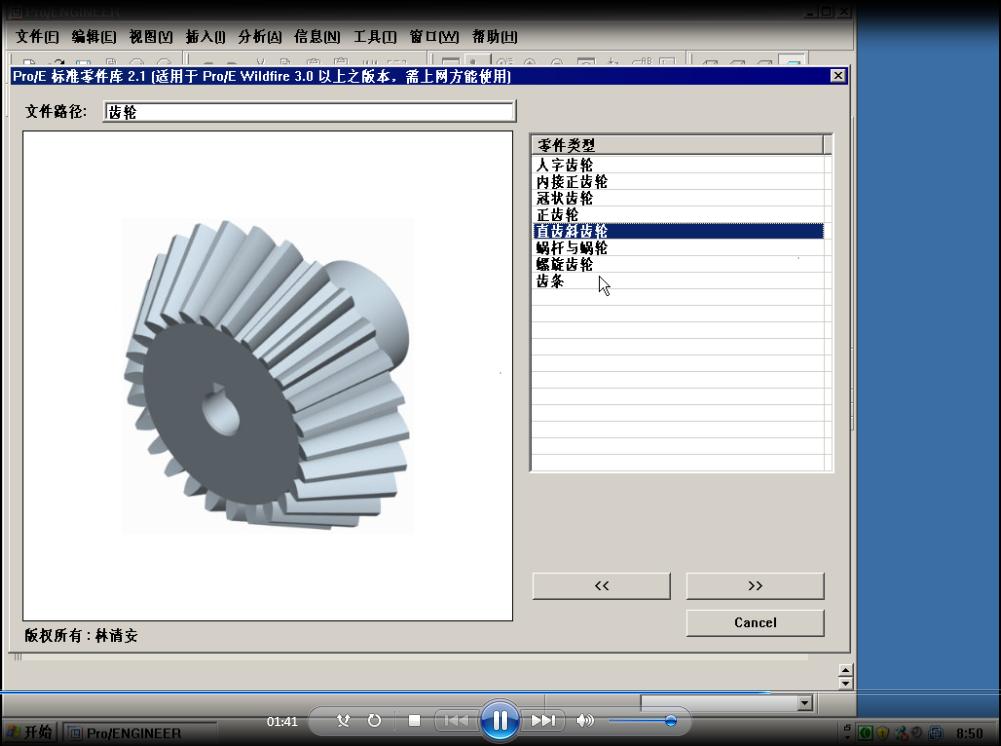The width and height of the screenshot is (1001, 746).
Task: Open the 编辑(E) menu
Action: click(x=94, y=37)
